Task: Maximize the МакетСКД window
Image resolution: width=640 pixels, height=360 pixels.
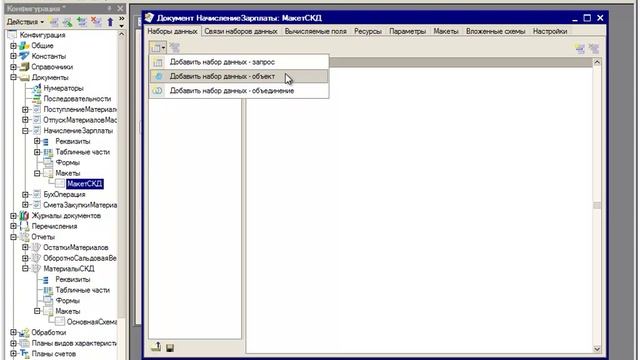Action: (587, 18)
